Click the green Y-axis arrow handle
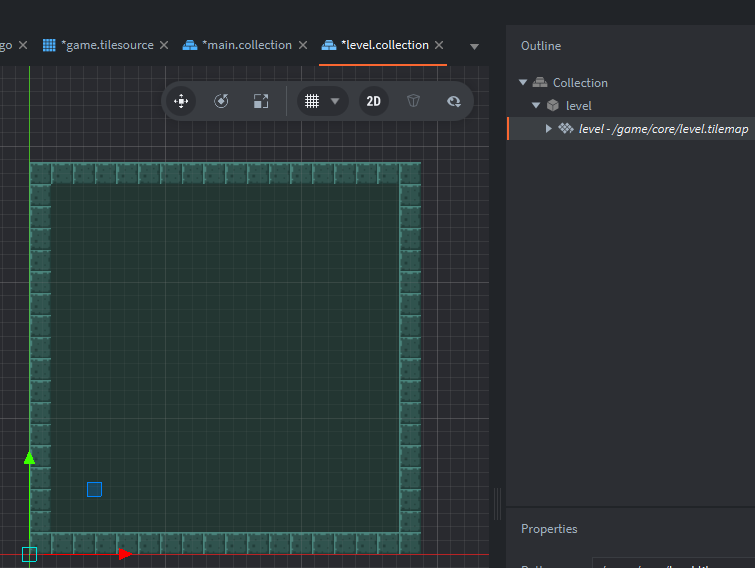 pyautogui.click(x=29, y=458)
